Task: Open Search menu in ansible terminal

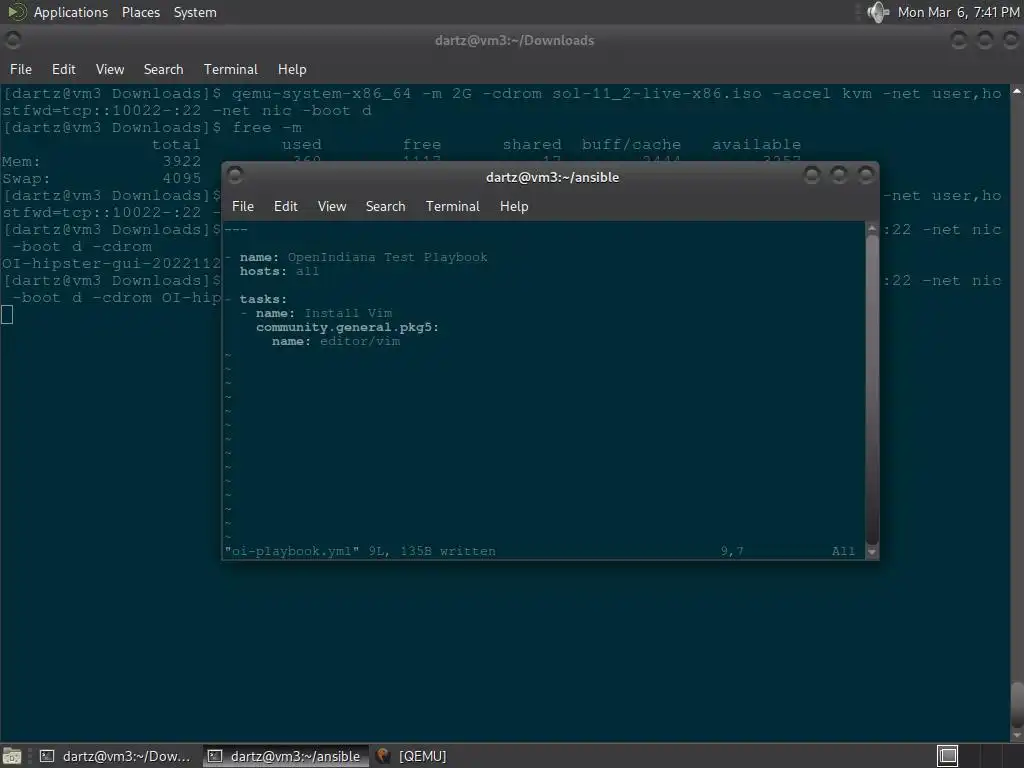Action: pyautogui.click(x=385, y=206)
